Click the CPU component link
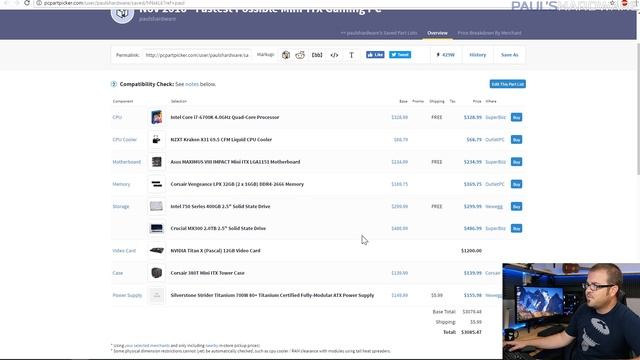This screenshot has height=360, width=640. click(x=117, y=117)
